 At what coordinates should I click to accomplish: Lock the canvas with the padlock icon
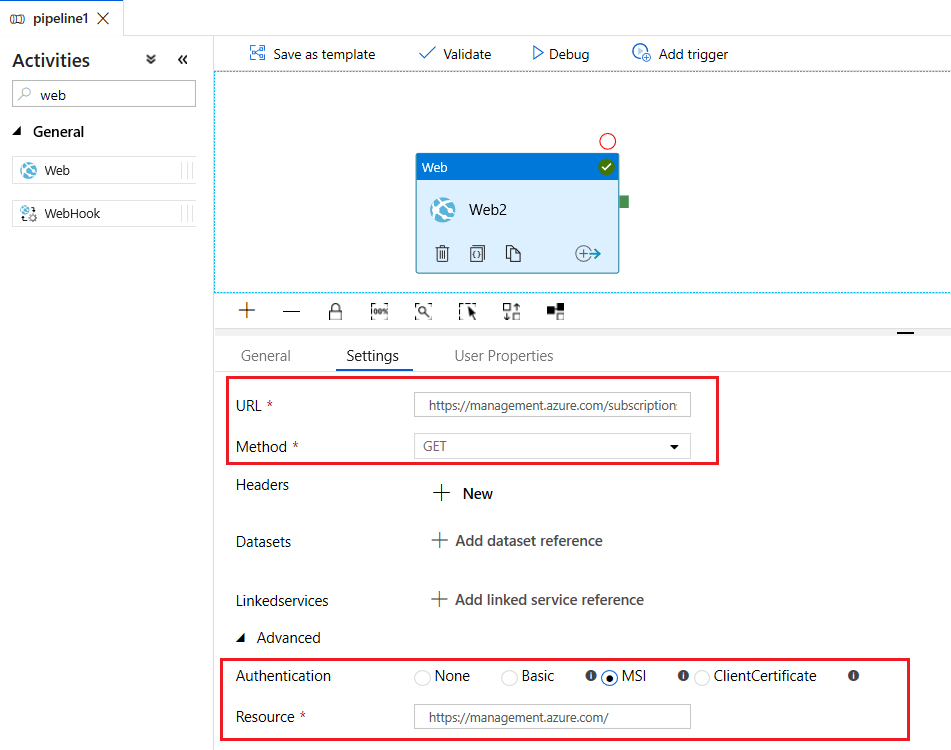tap(335, 310)
